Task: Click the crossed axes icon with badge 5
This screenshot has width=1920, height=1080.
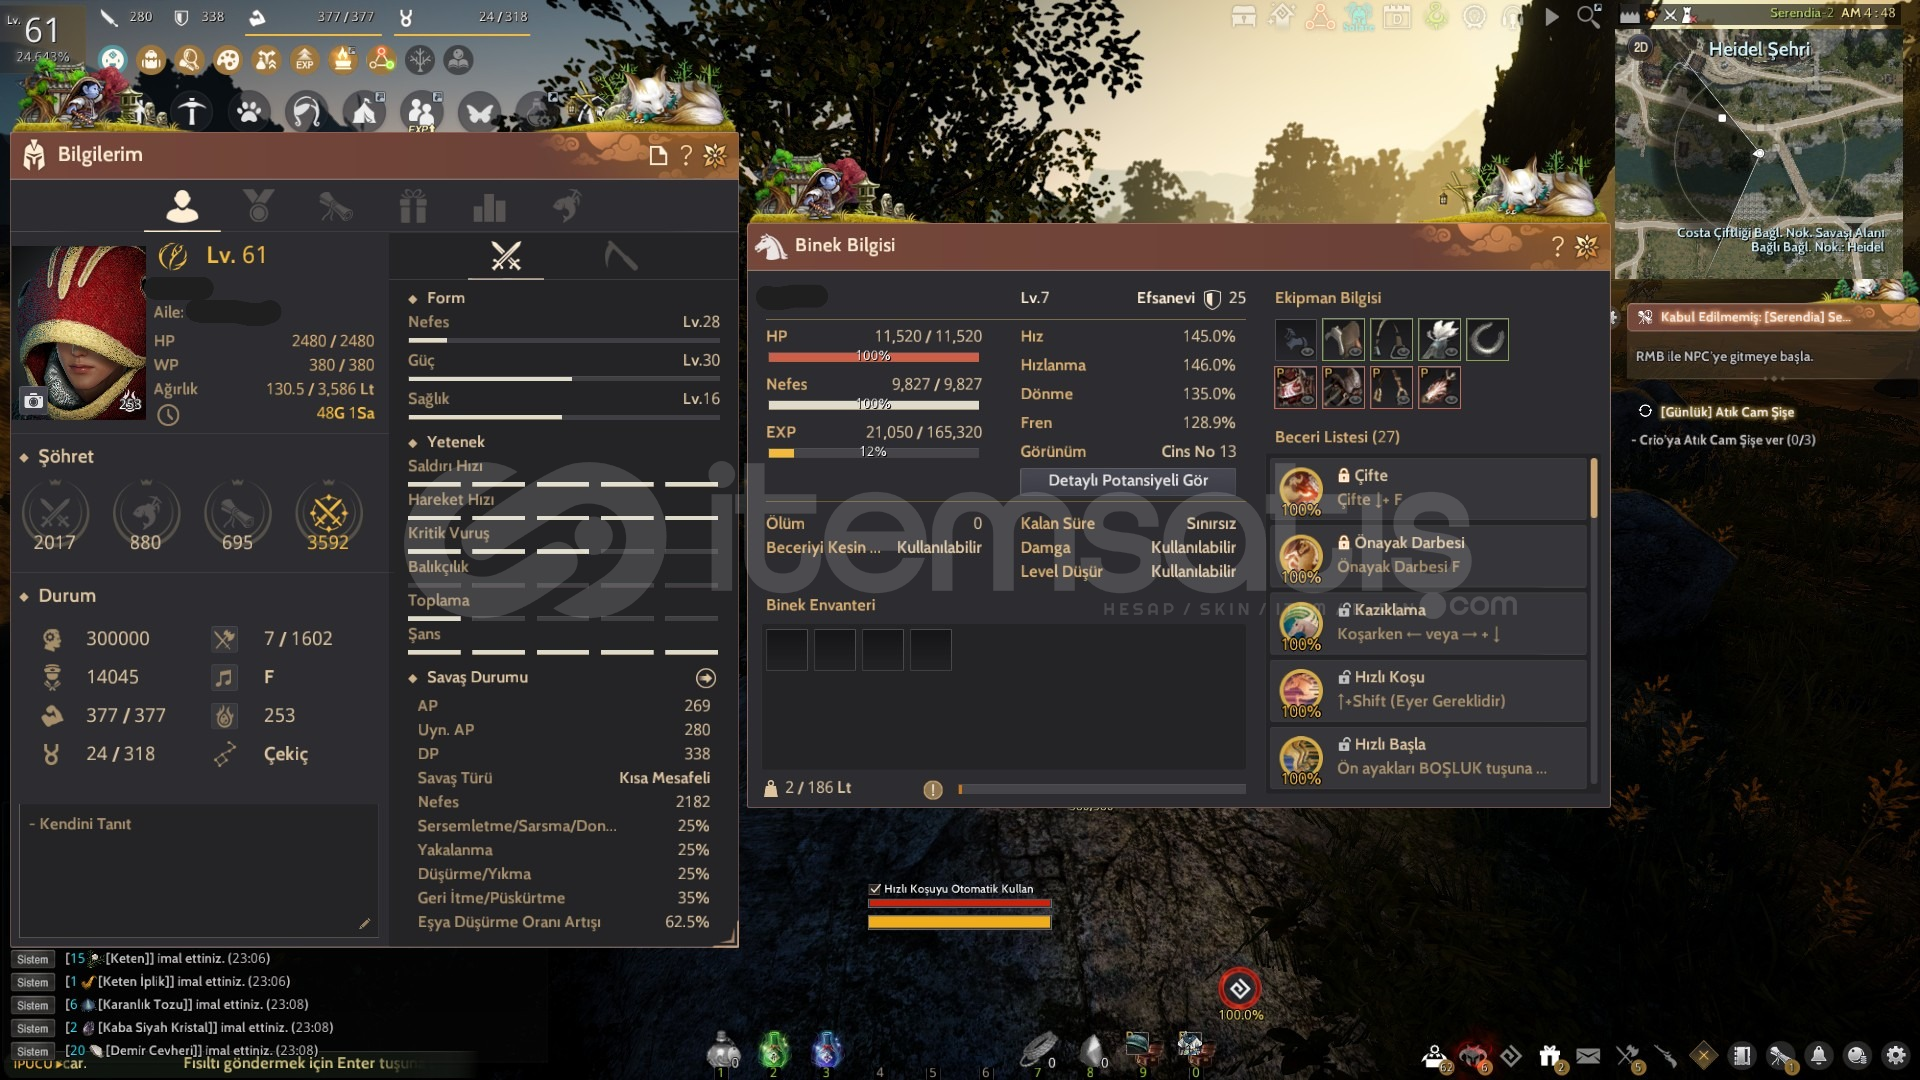Action: coord(1628,1056)
